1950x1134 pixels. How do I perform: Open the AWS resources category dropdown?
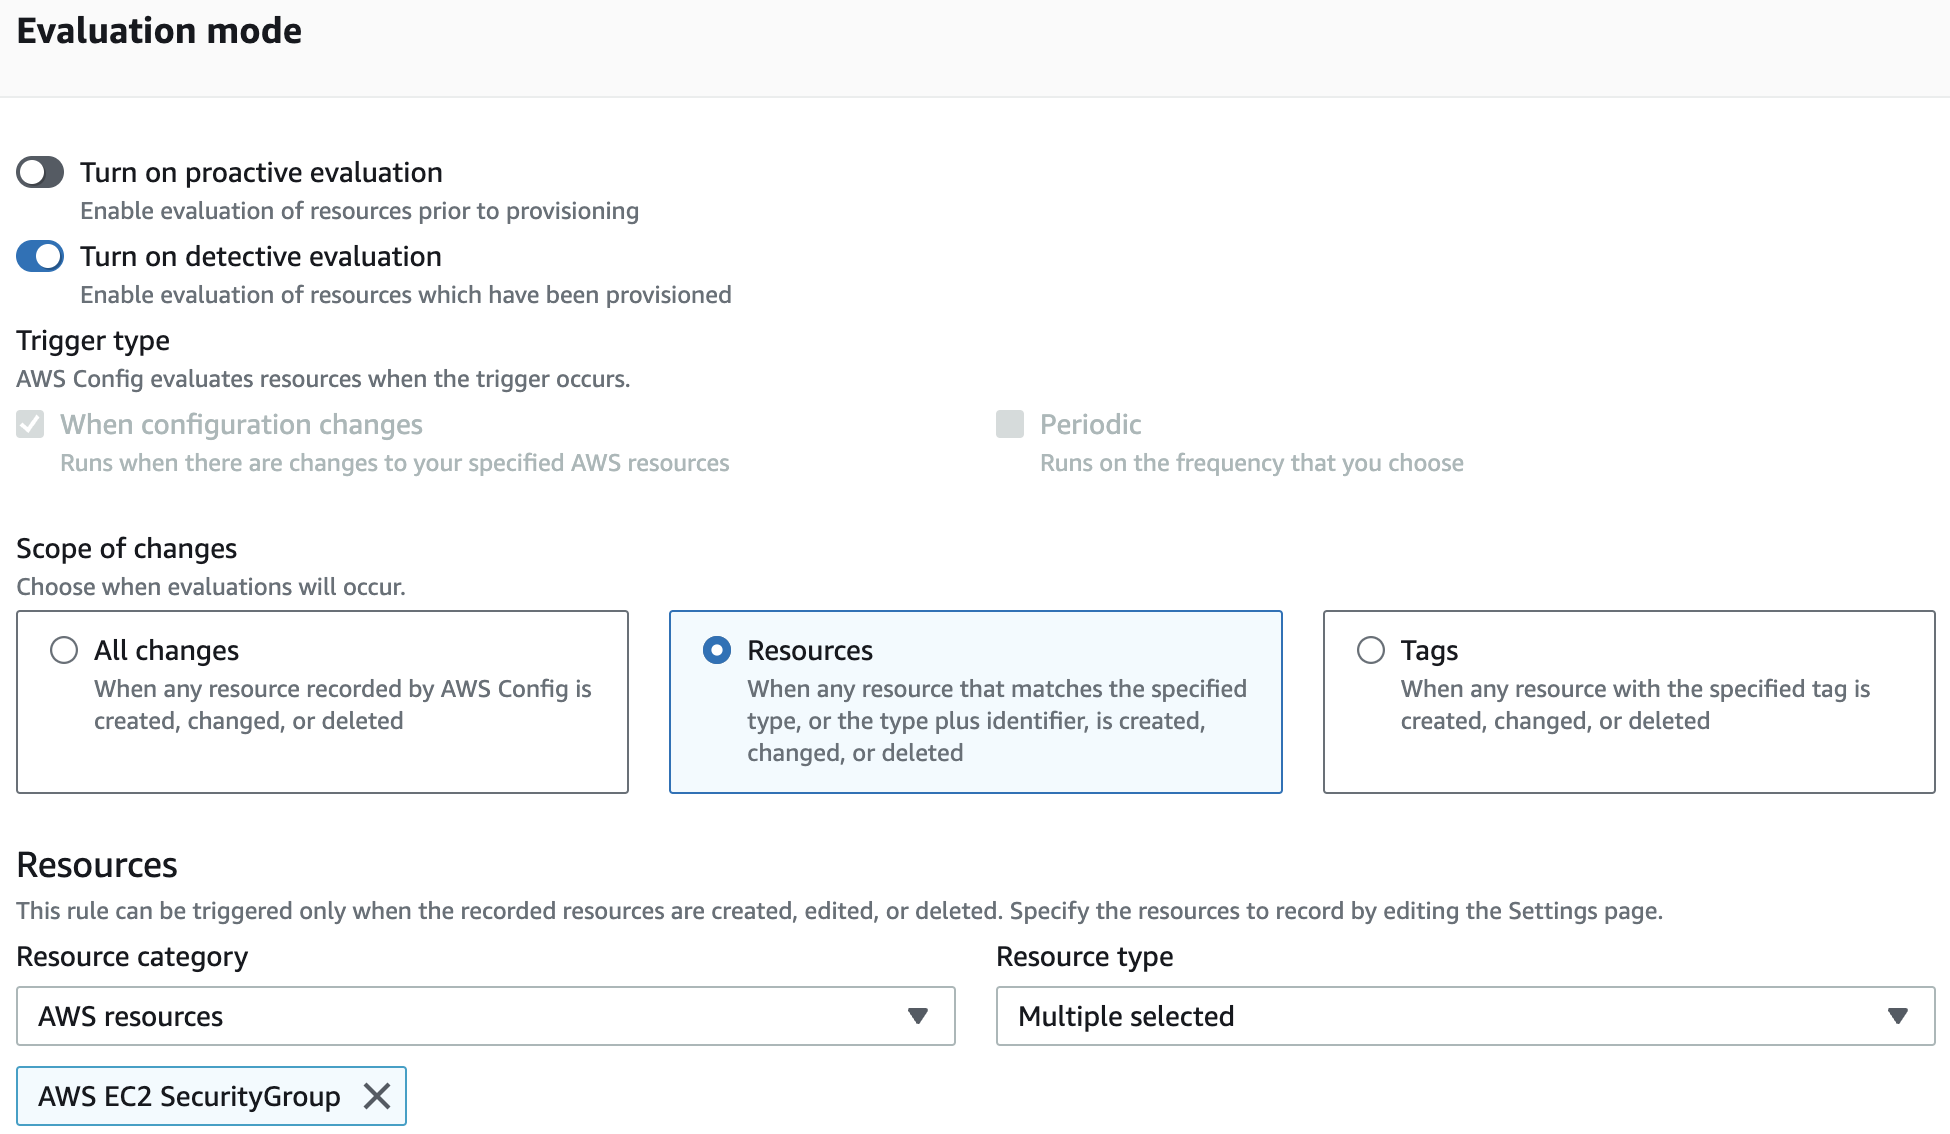[x=485, y=1016]
